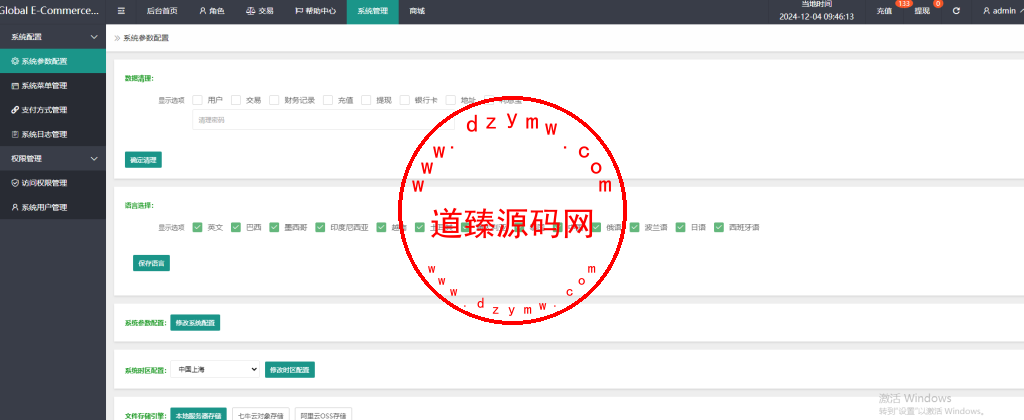Open 系统日志管理 in the sidebar
The height and width of the screenshot is (420, 1024).
53,135
